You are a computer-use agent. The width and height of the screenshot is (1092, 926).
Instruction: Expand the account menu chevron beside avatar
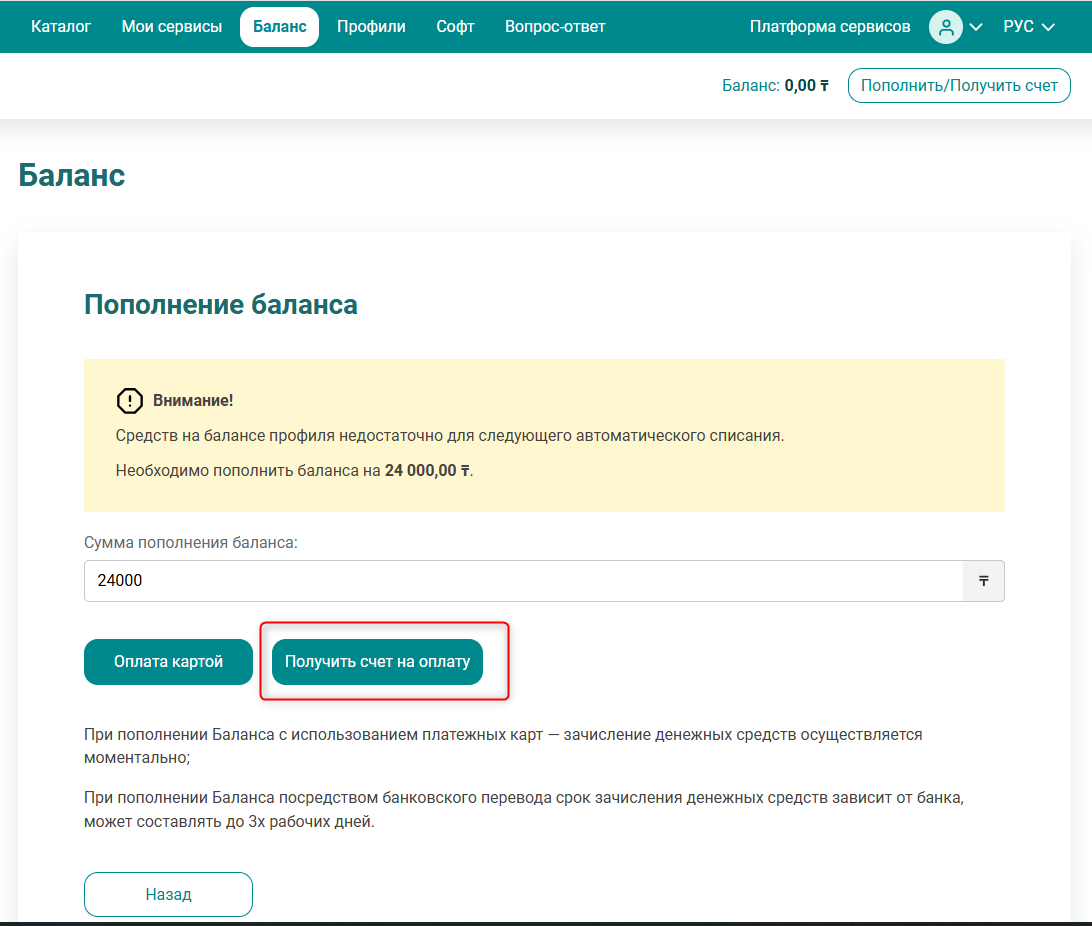[976, 27]
